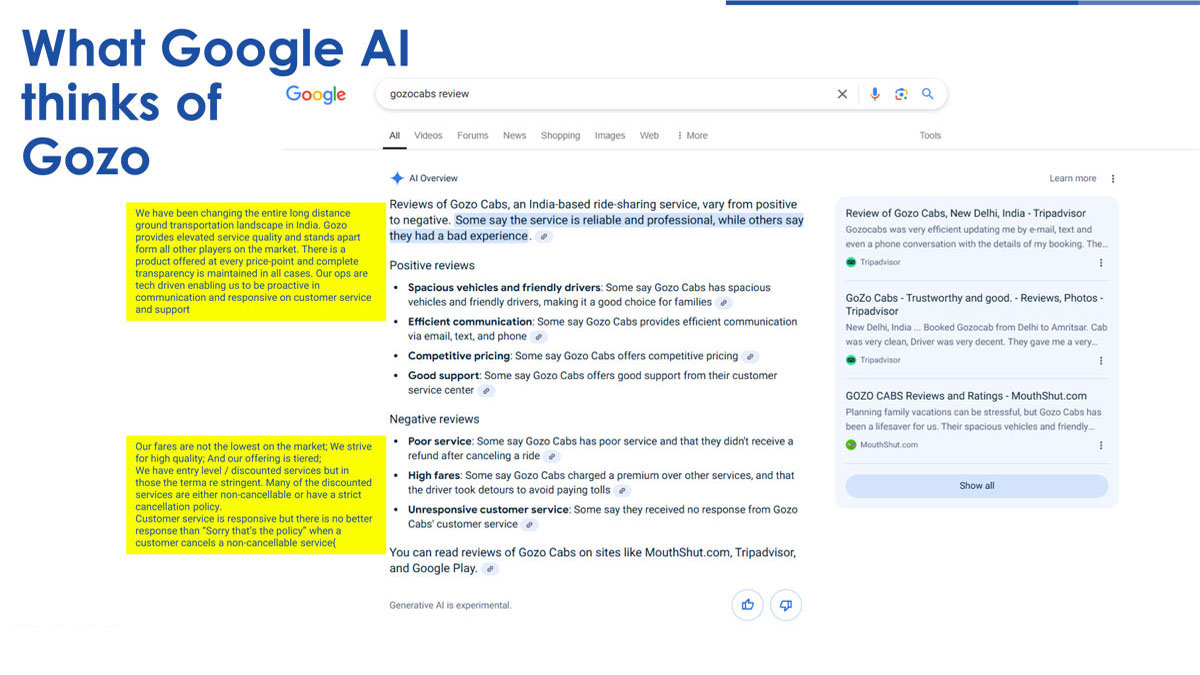Image resolution: width=1200 pixels, height=675 pixels.
Task: Open options for MouthShut.com result
Action: (1101, 445)
